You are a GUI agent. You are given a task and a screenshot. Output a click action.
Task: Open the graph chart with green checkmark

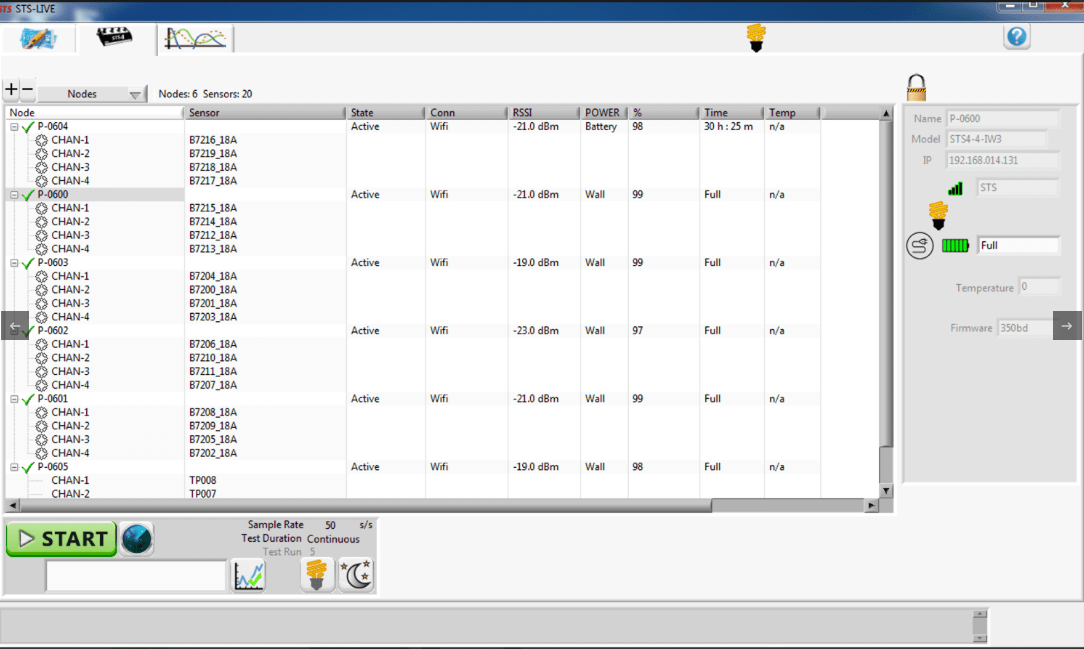[248, 576]
